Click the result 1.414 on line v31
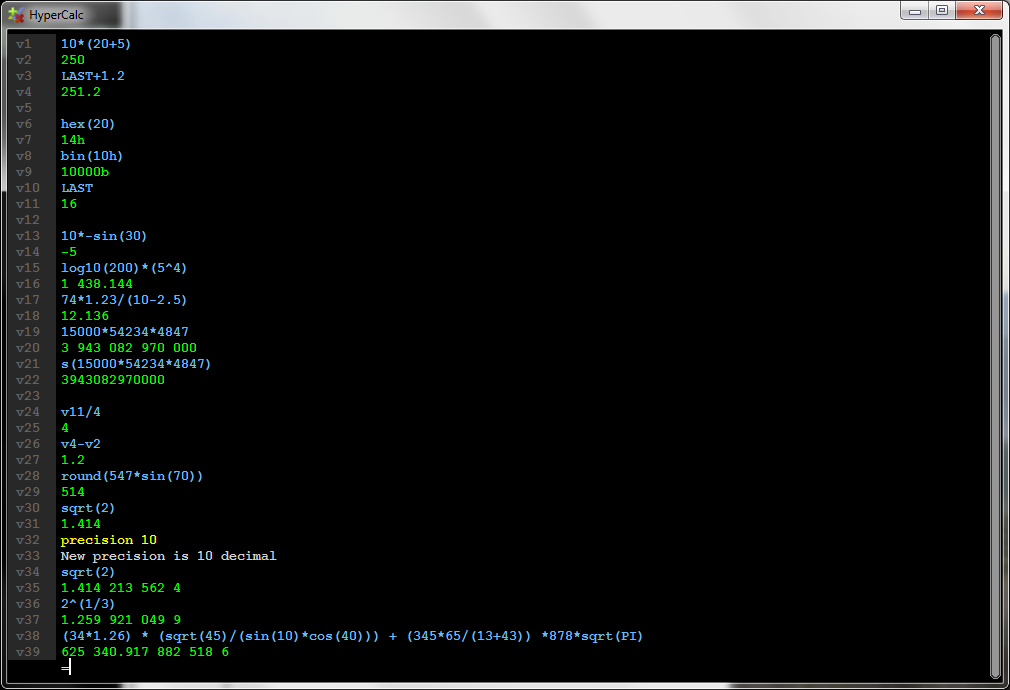This screenshot has height=690, width=1010. coord(81,524)
